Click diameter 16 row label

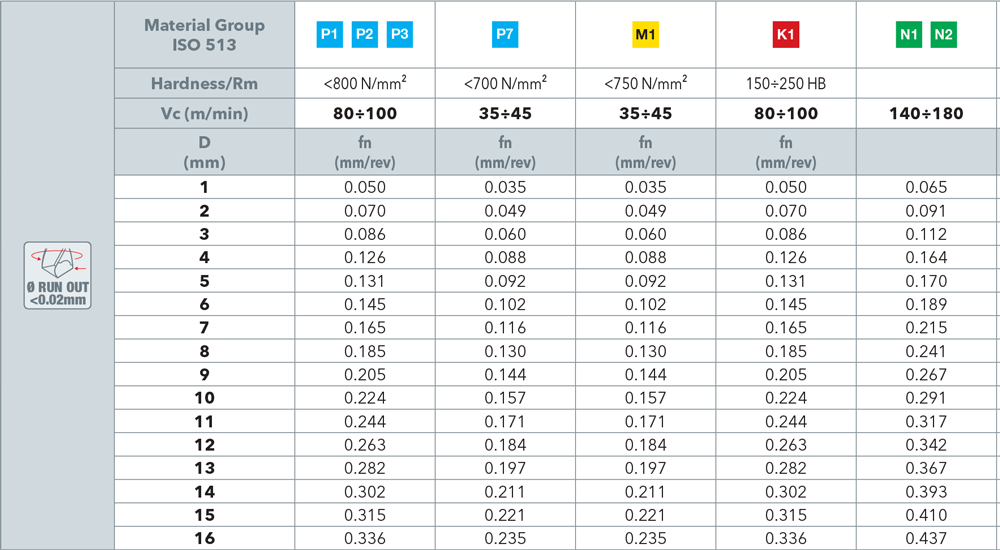[x=205, y=538]
